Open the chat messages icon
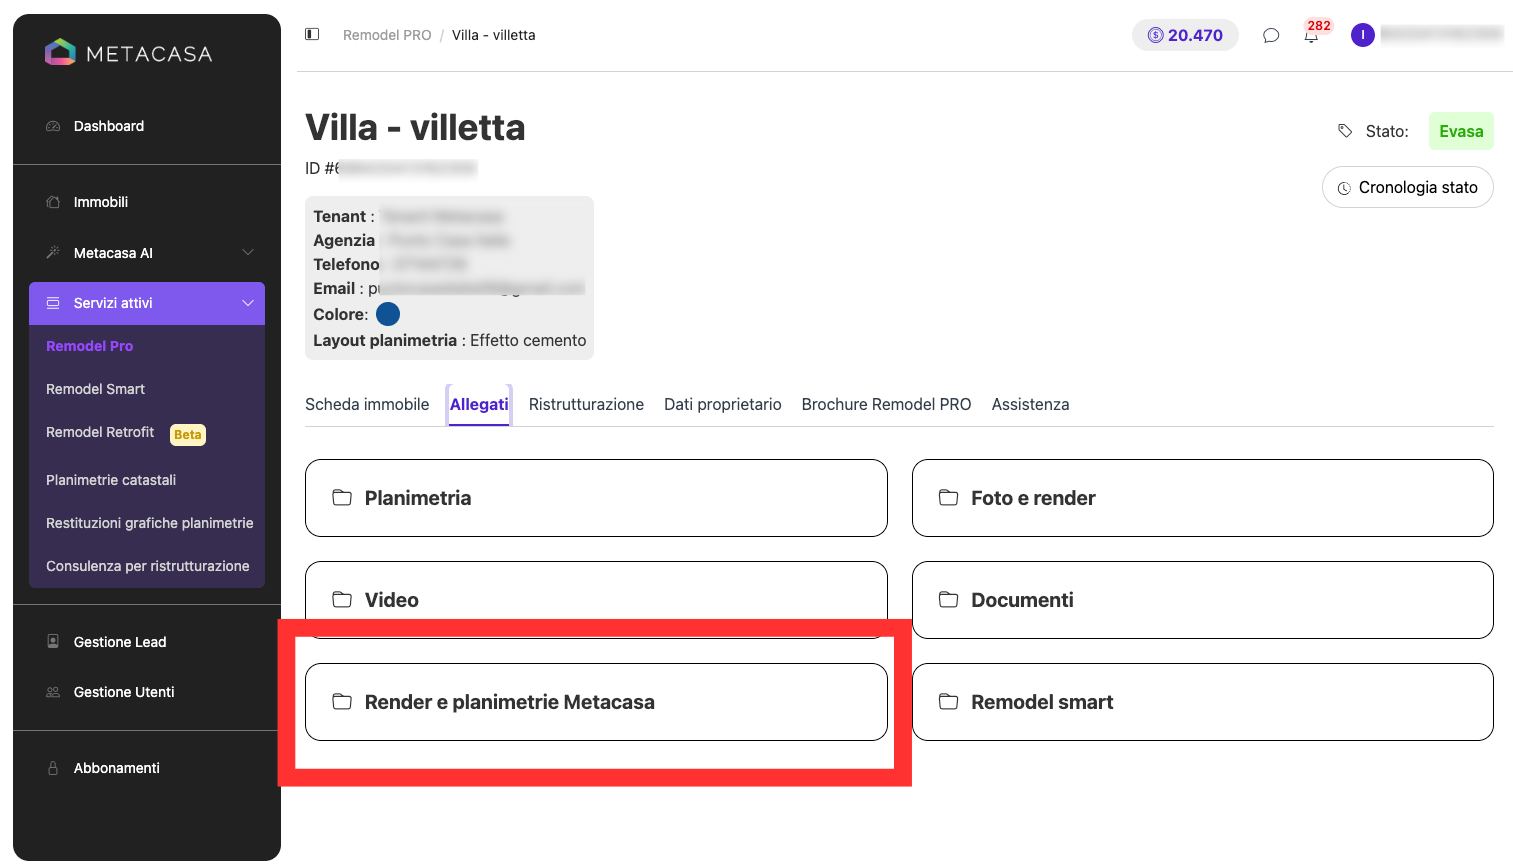Image resolution: width=1513 pixels, height=866 pixels. pos(1271,35)
